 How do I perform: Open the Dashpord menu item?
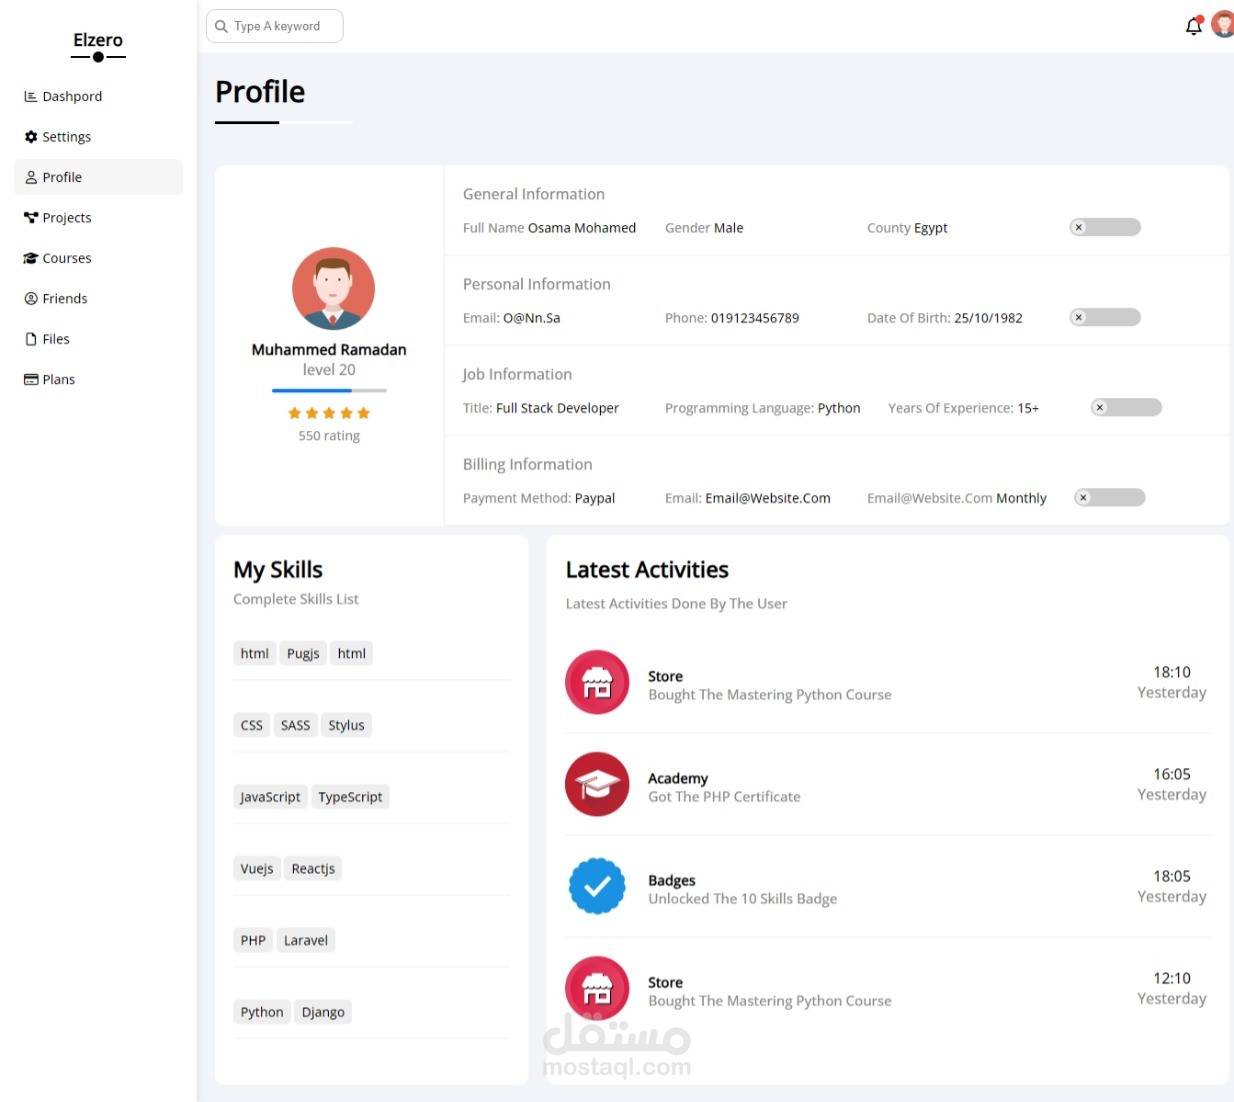(x=72, y=97)
